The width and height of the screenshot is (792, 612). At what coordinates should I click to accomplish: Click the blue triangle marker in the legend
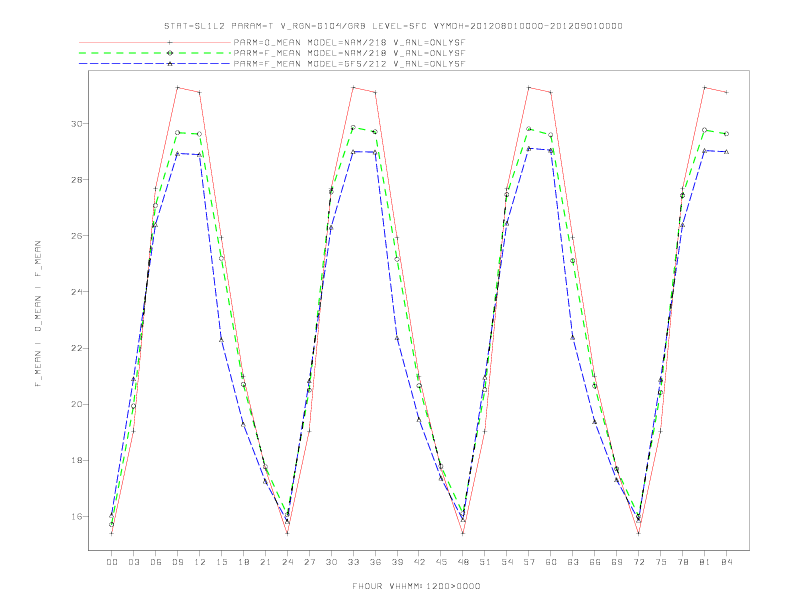click(170, 64)
